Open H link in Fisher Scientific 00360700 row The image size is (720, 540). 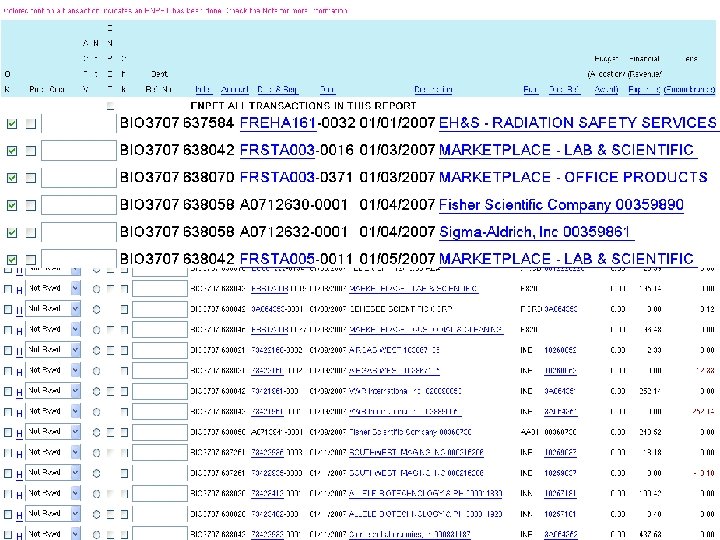tap(19, 433)
